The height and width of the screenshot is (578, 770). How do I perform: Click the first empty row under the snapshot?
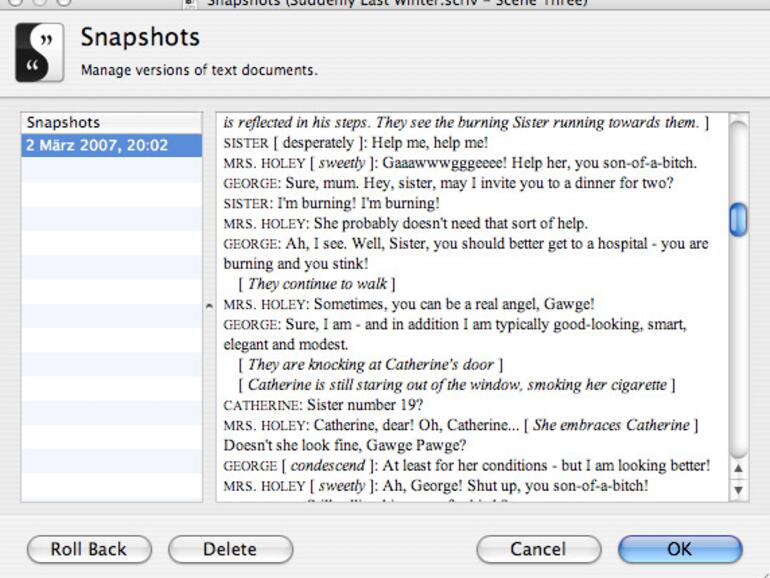pos(97,167)
